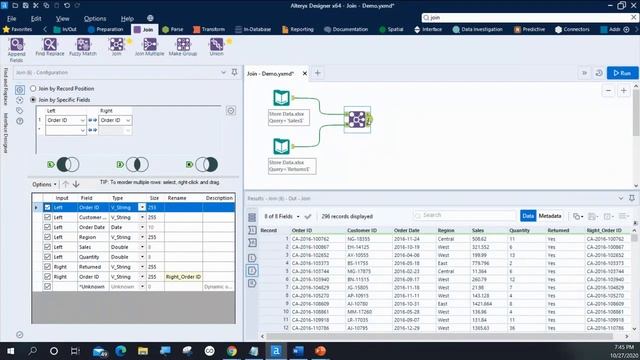Select the Join Multiple tool
The height and width of the screenshot is (360, 640).
point(149,47)
